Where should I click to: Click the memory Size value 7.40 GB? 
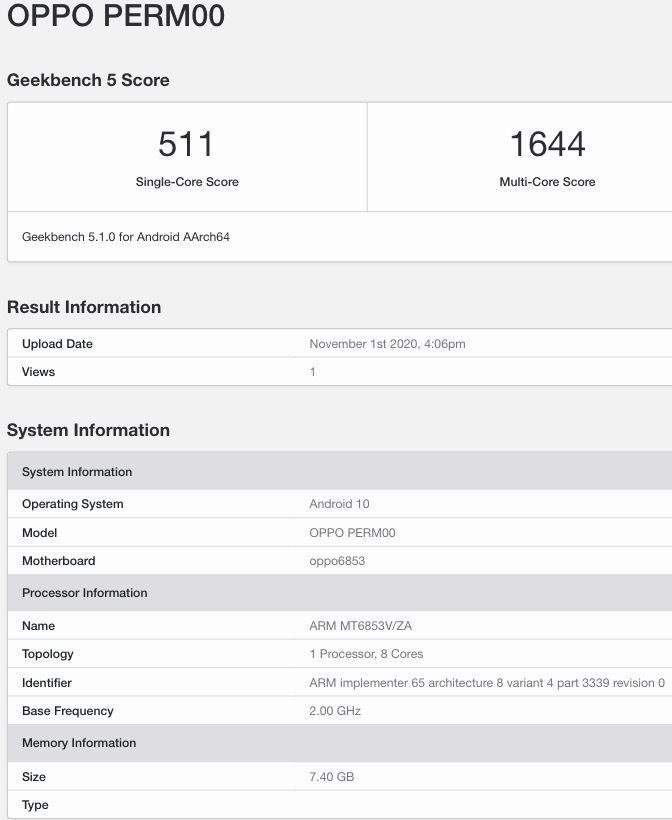(332, 777)
